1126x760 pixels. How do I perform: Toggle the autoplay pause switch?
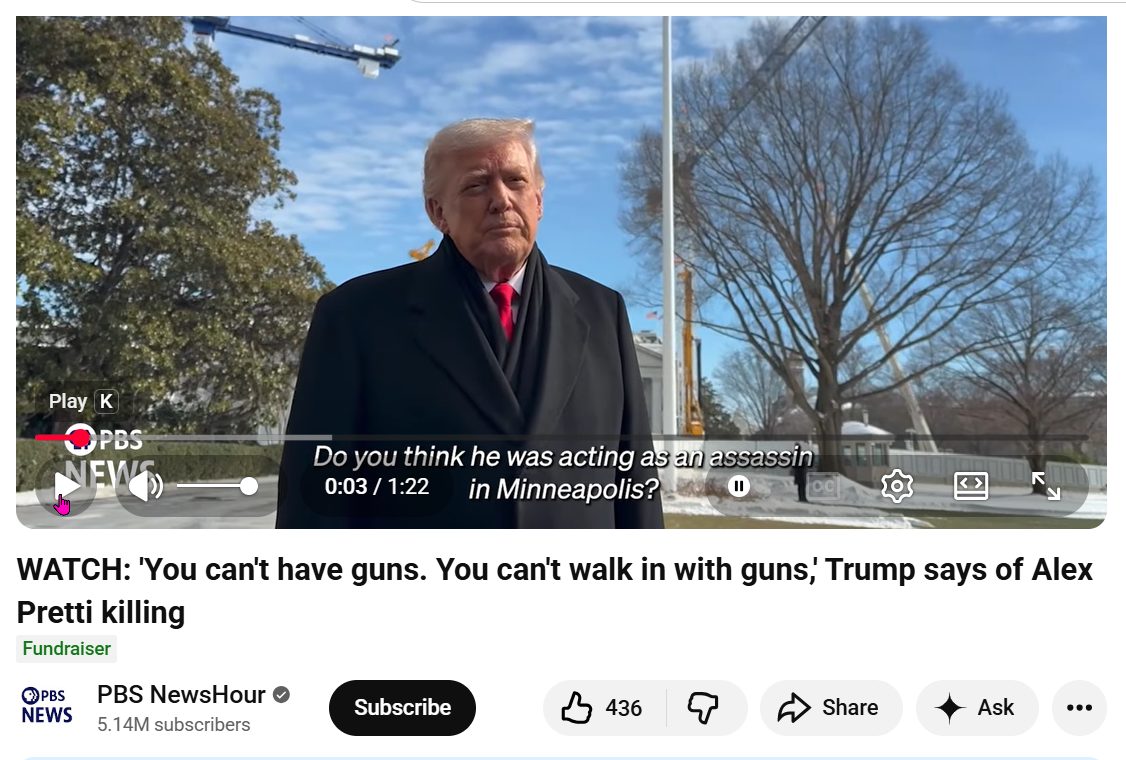tap(738, 486)
